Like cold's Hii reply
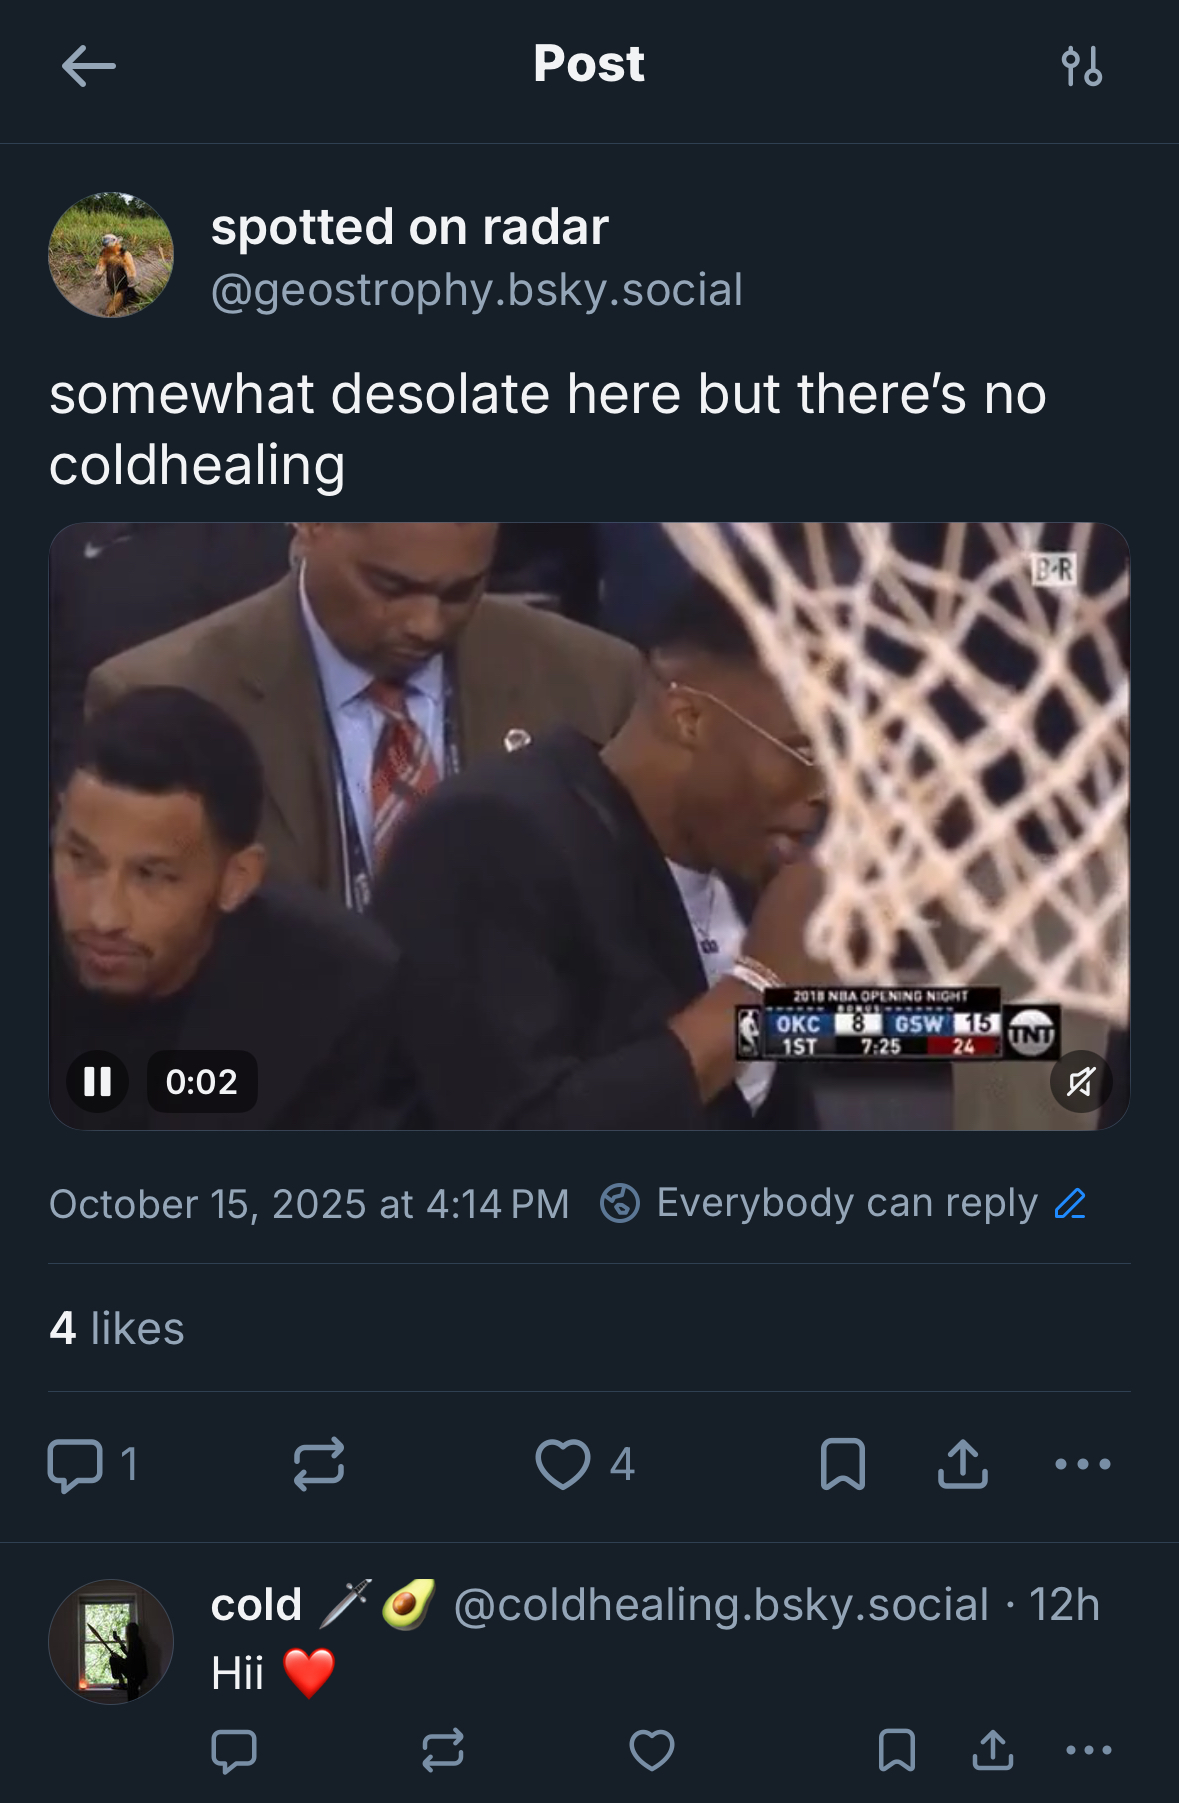Image resolution: width=1179 pixels, height=1803 pixels. [652, 1750]
